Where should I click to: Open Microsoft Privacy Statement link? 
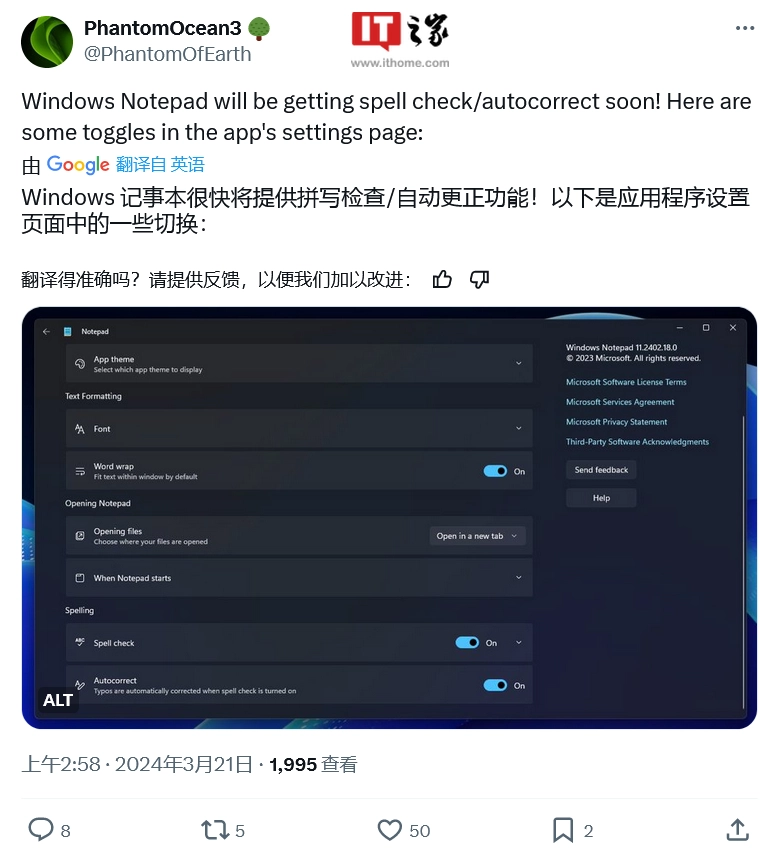tap(616, 422)
